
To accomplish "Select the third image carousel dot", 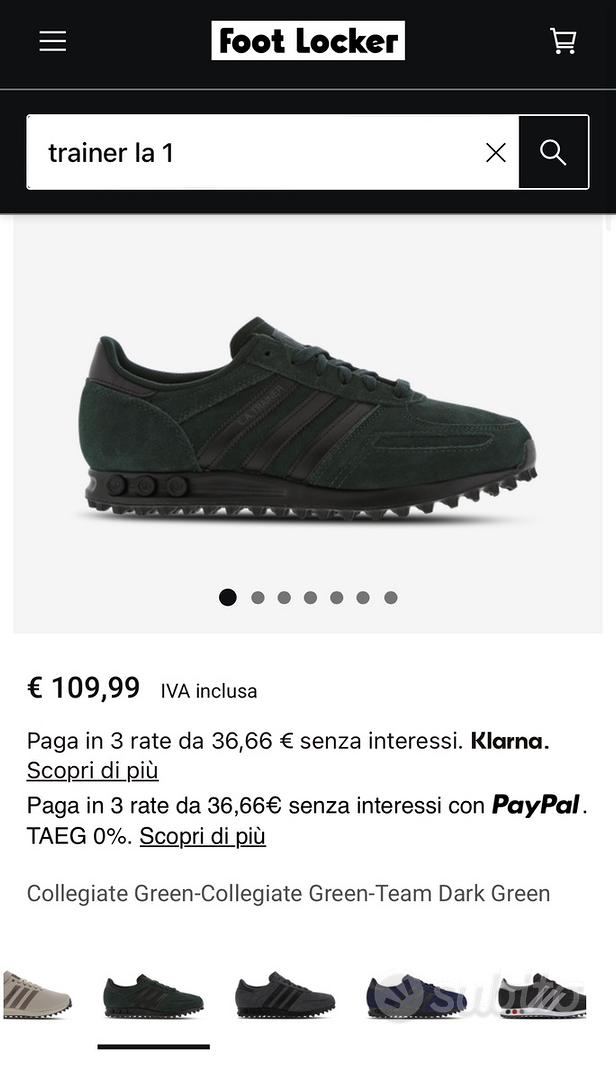I will [284, 597].
